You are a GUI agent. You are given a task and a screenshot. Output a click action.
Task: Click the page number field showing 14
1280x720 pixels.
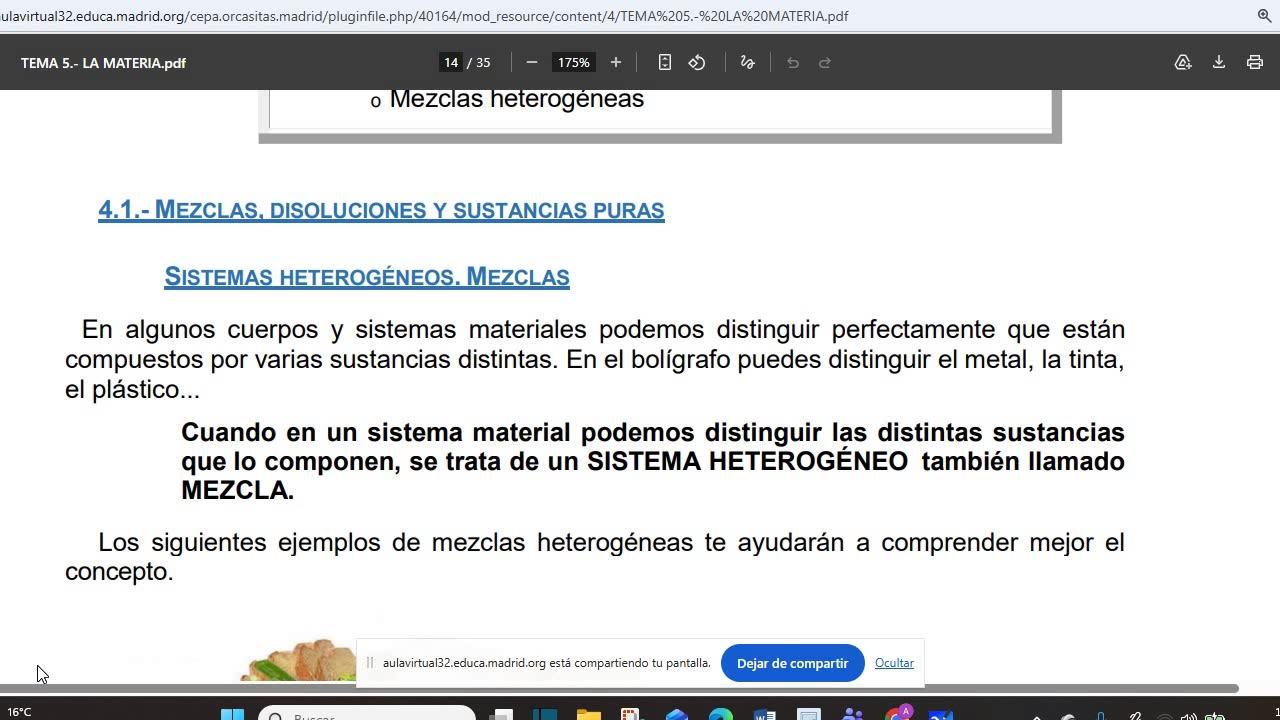tap(451, 62)
